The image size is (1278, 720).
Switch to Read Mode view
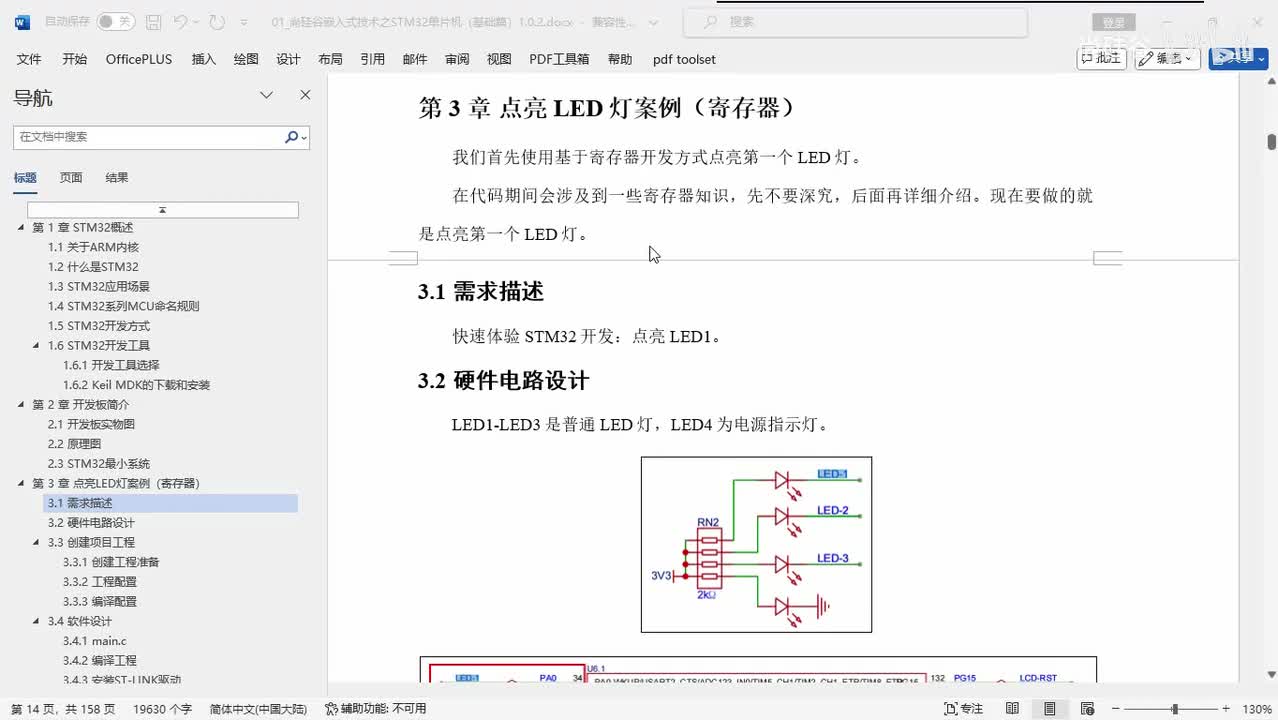[1012, 708]
